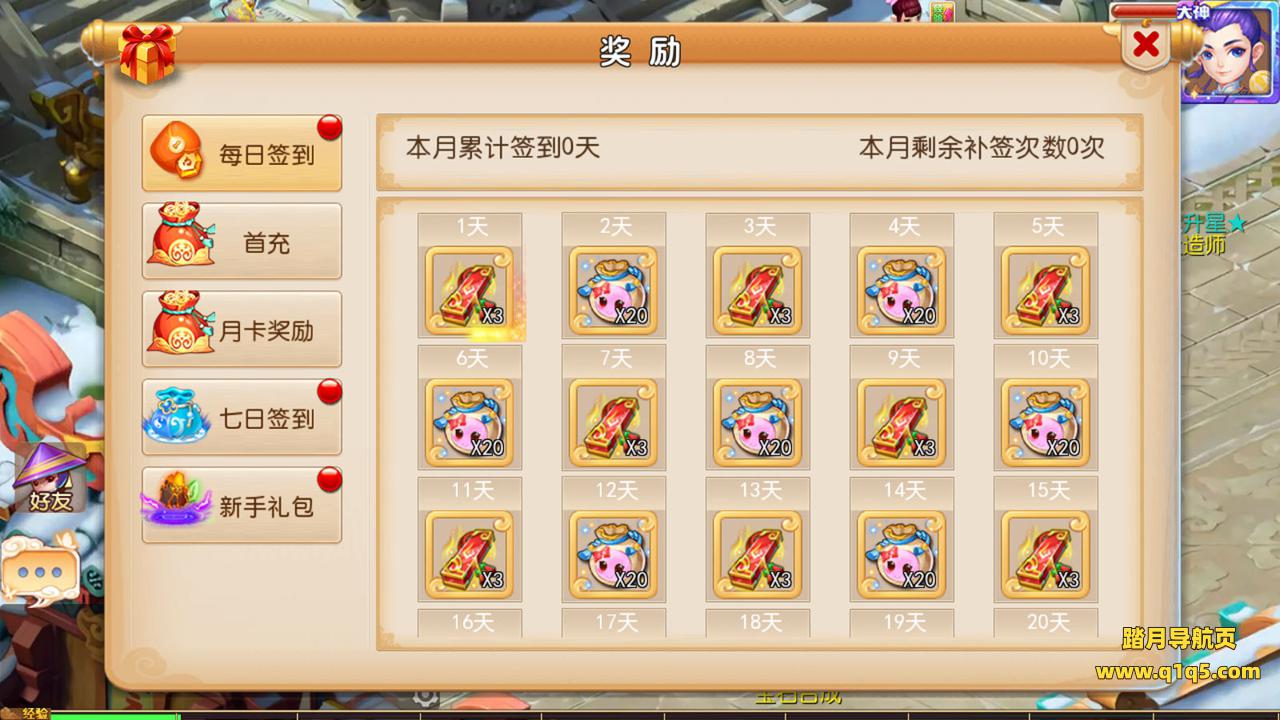Open the 新手礼包 newbie gift tab

point(242,505)
